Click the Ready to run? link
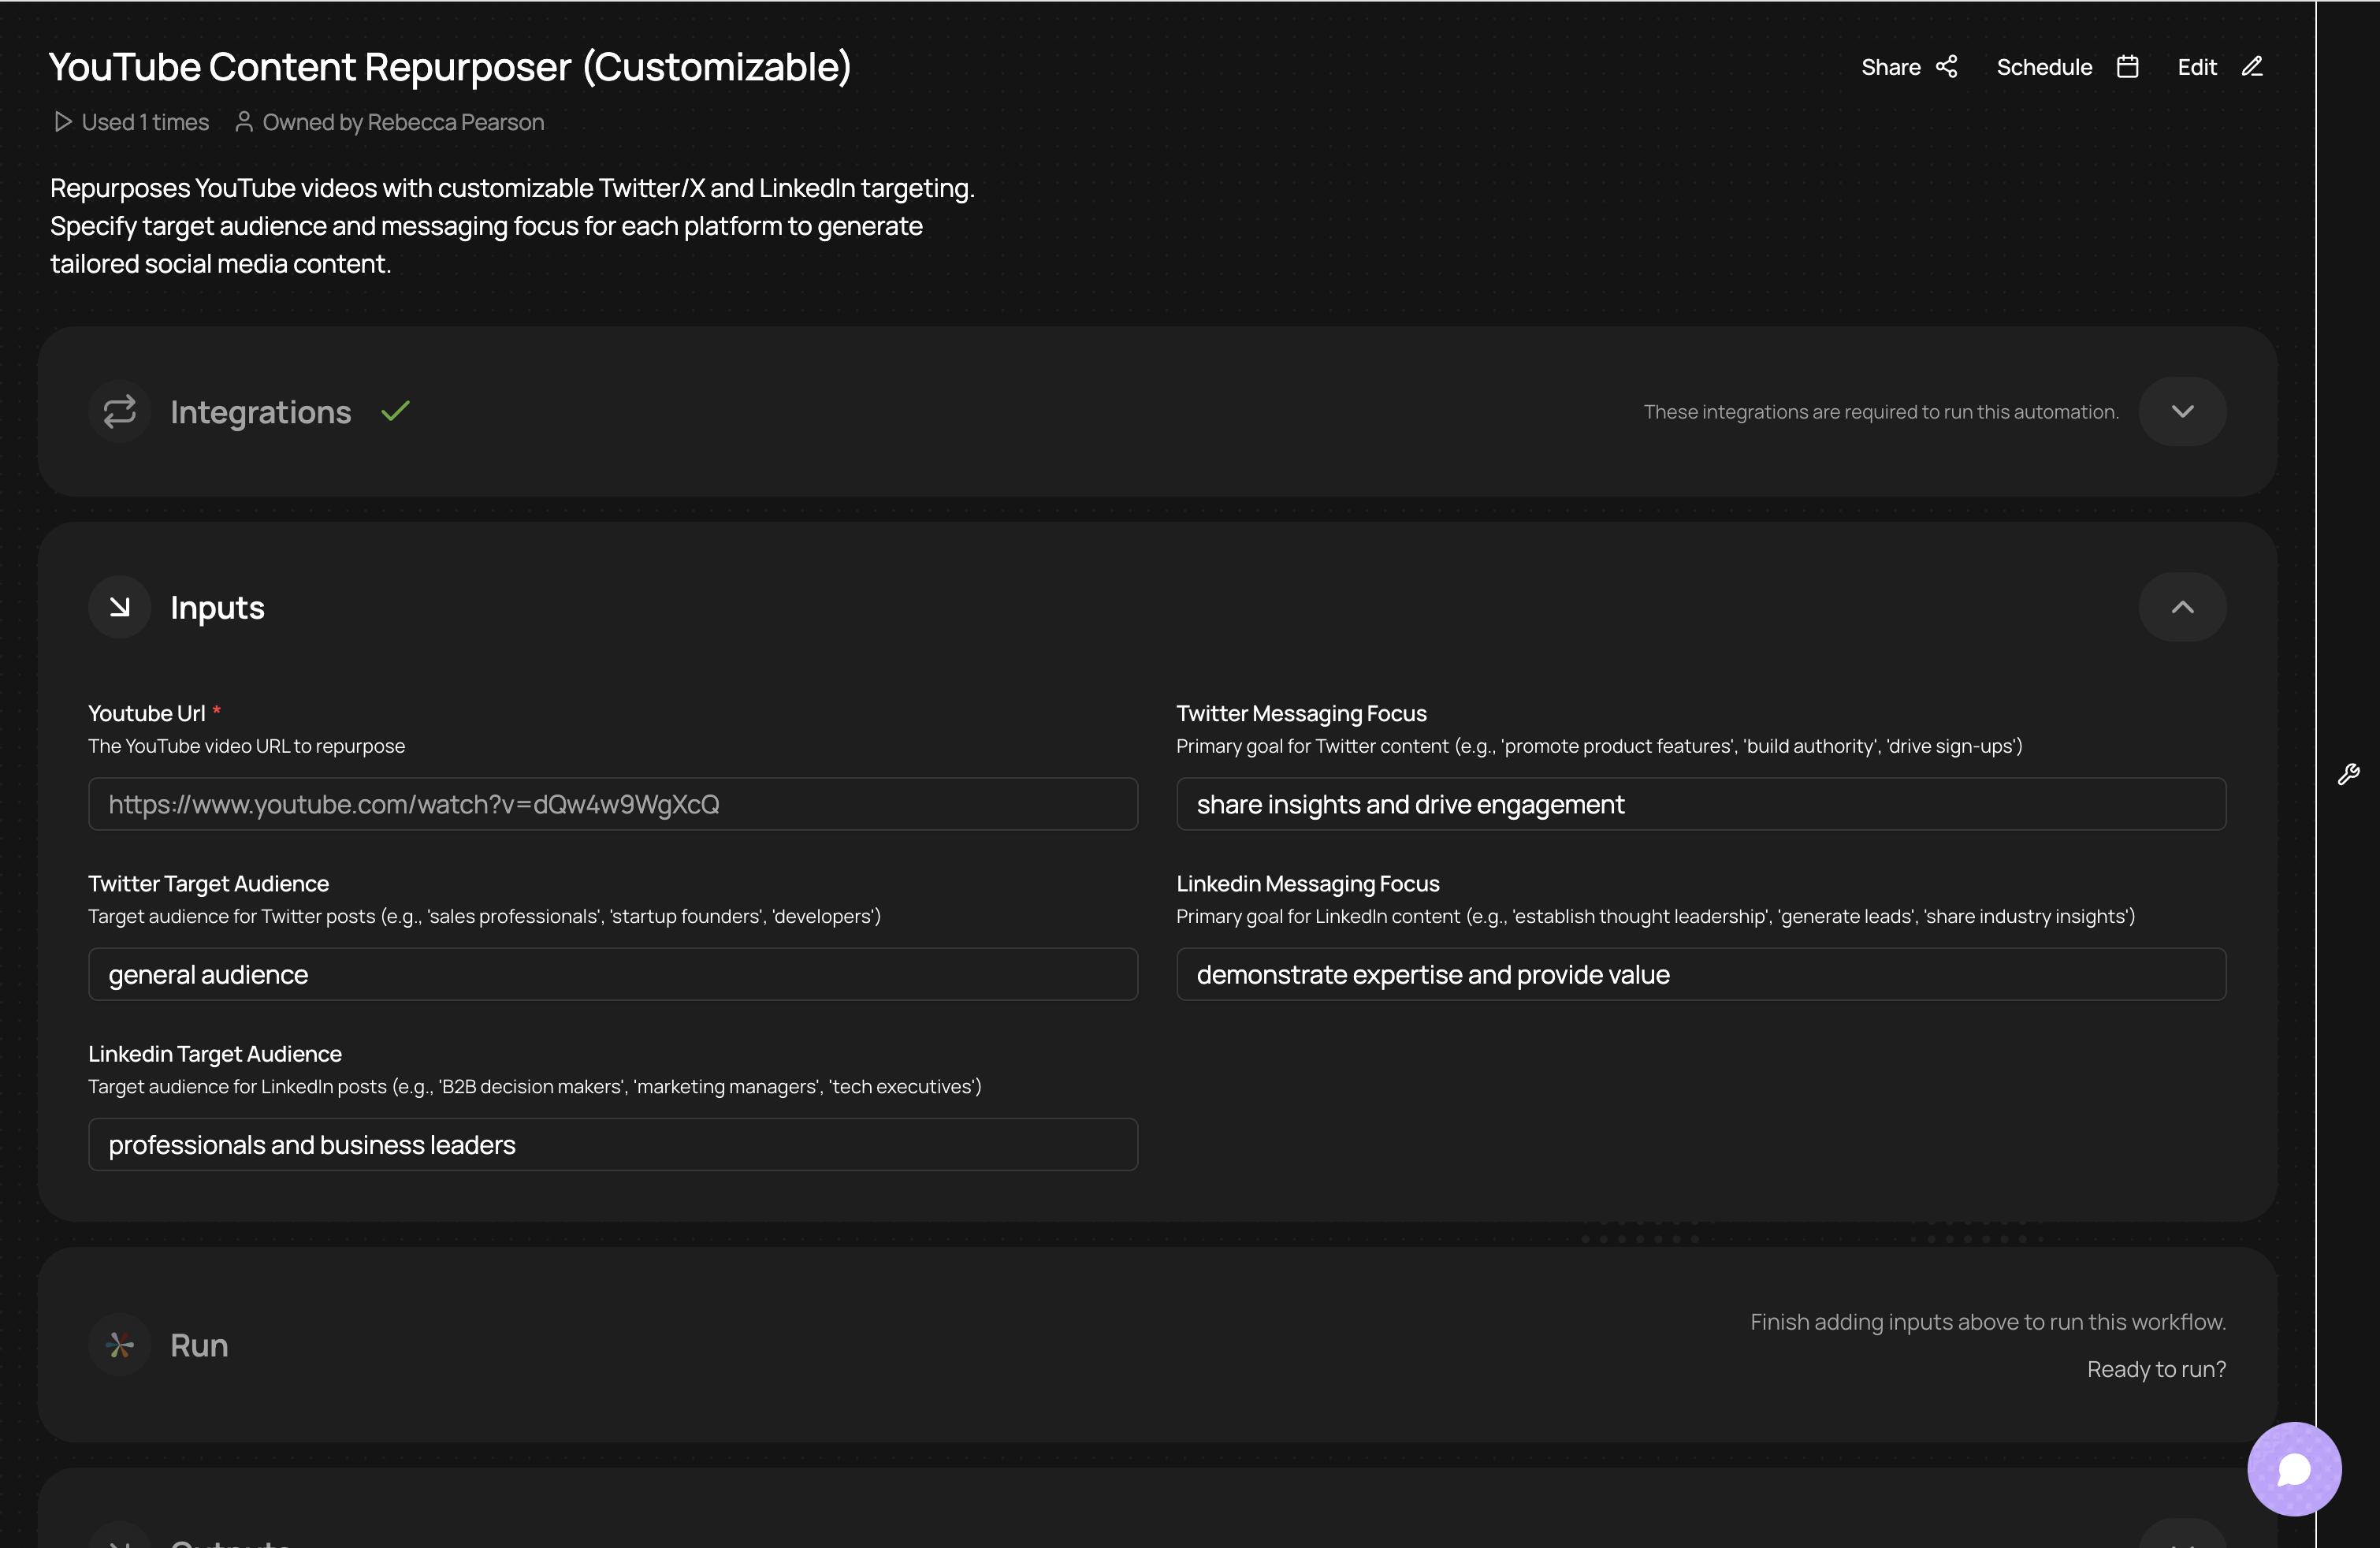Image resolution: width=2380 pixels, height=1548 pixels. coord(2156,1369)
